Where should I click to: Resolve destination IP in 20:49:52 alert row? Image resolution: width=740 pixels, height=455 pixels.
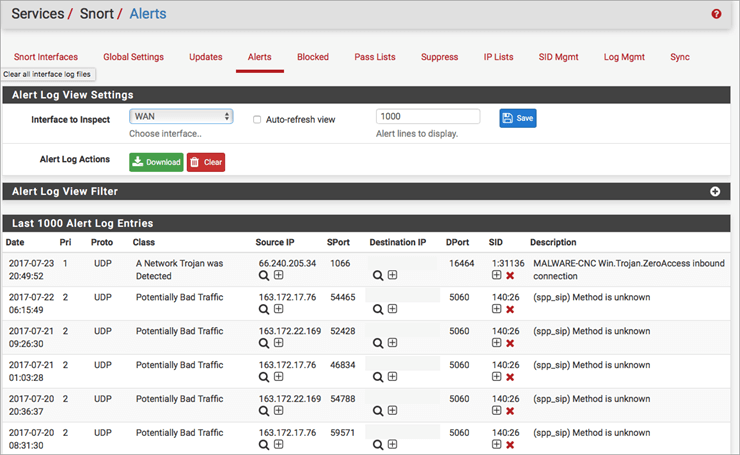[378, 276]
